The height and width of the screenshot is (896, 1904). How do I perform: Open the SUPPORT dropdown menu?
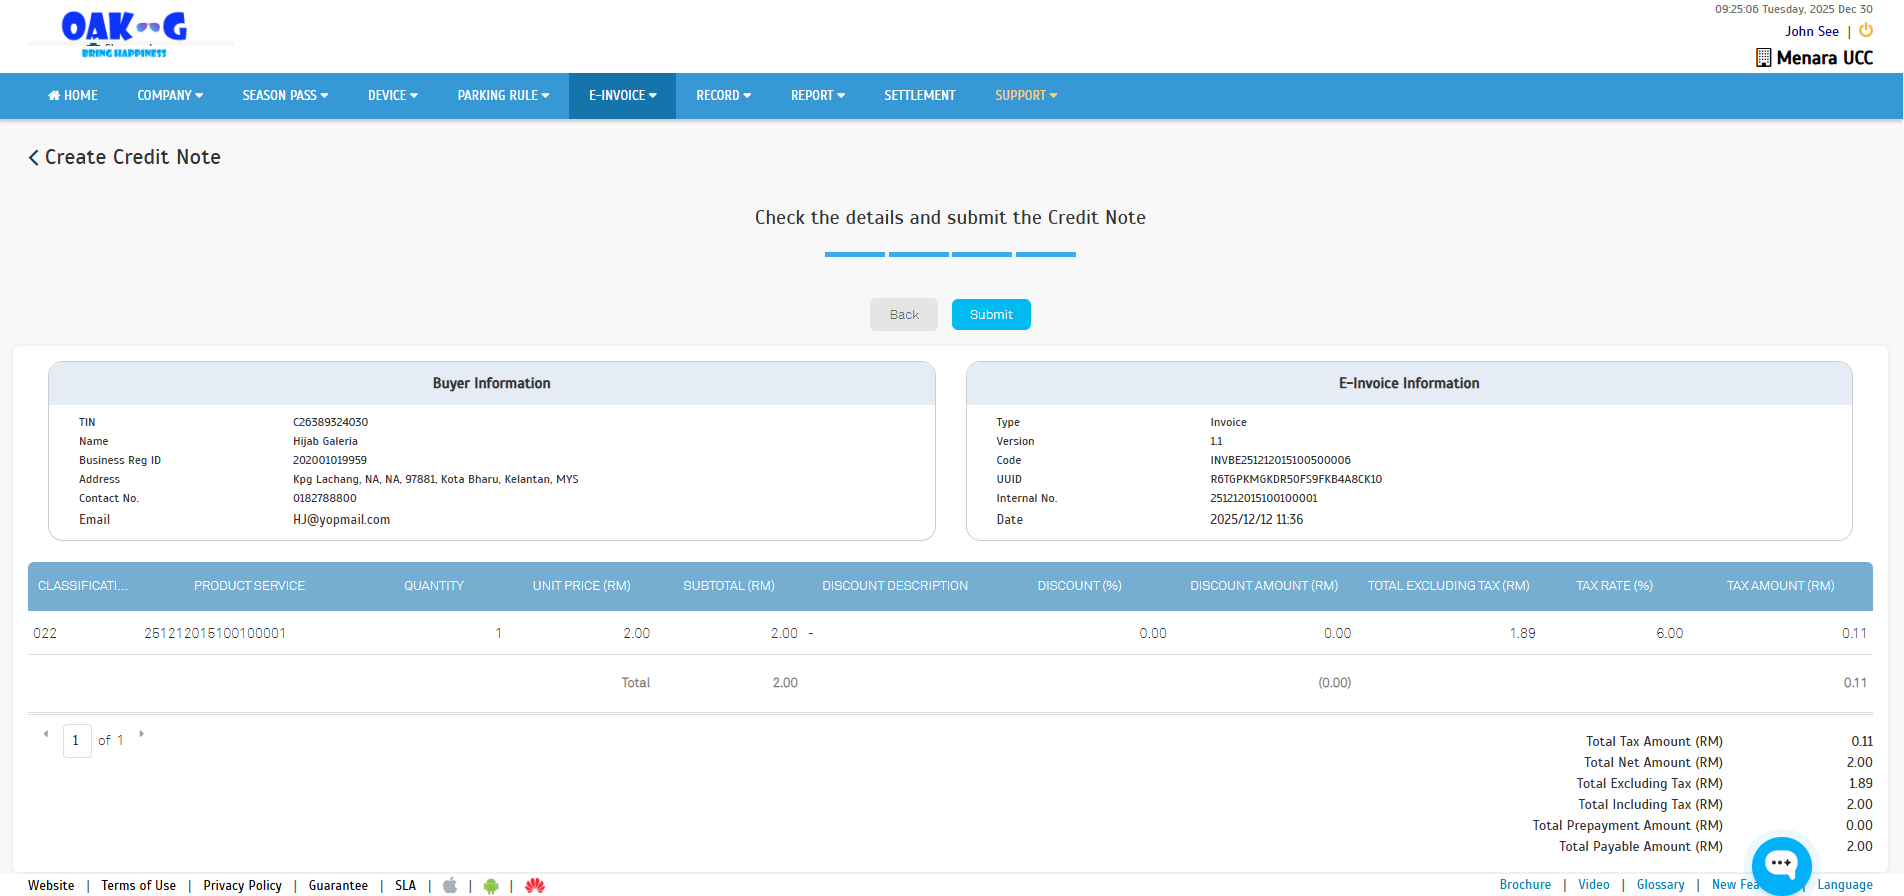[1025, 96]
